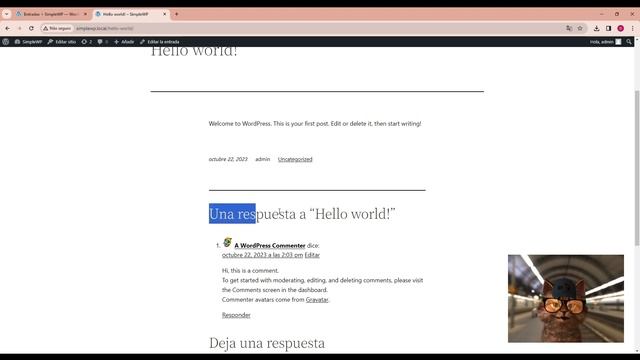Open the Uncategorized category link

tap(295, 159)
